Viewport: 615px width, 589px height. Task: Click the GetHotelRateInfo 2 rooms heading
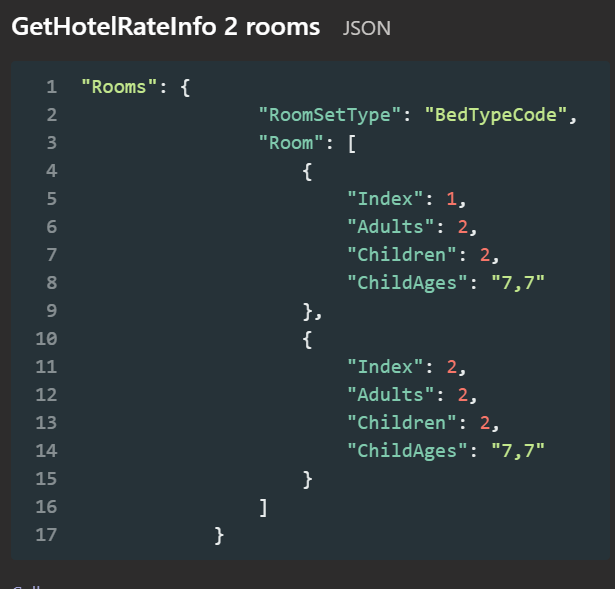pyautogui.click(x=166, y=27)
